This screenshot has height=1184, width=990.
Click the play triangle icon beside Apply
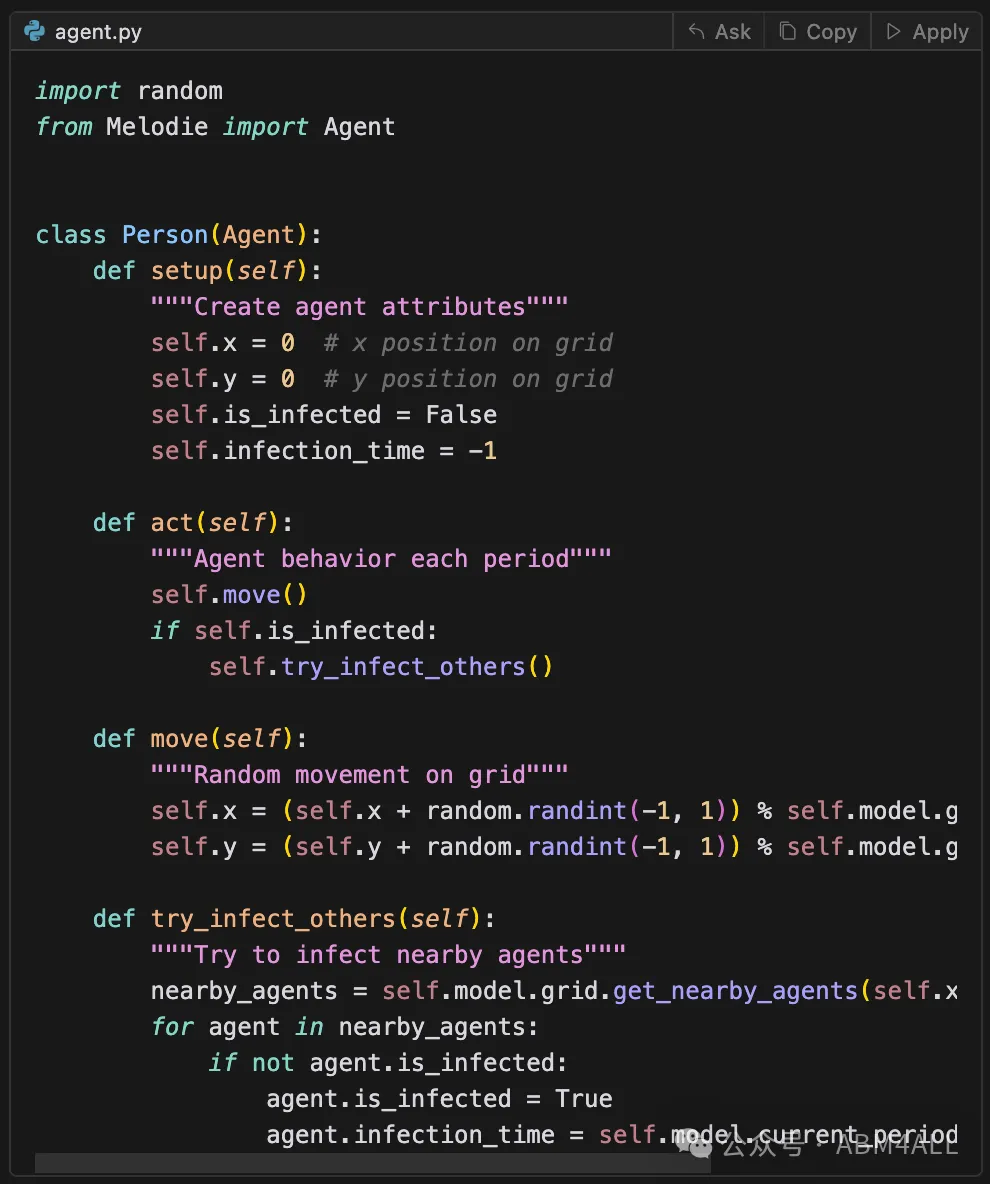coord(893,31)
